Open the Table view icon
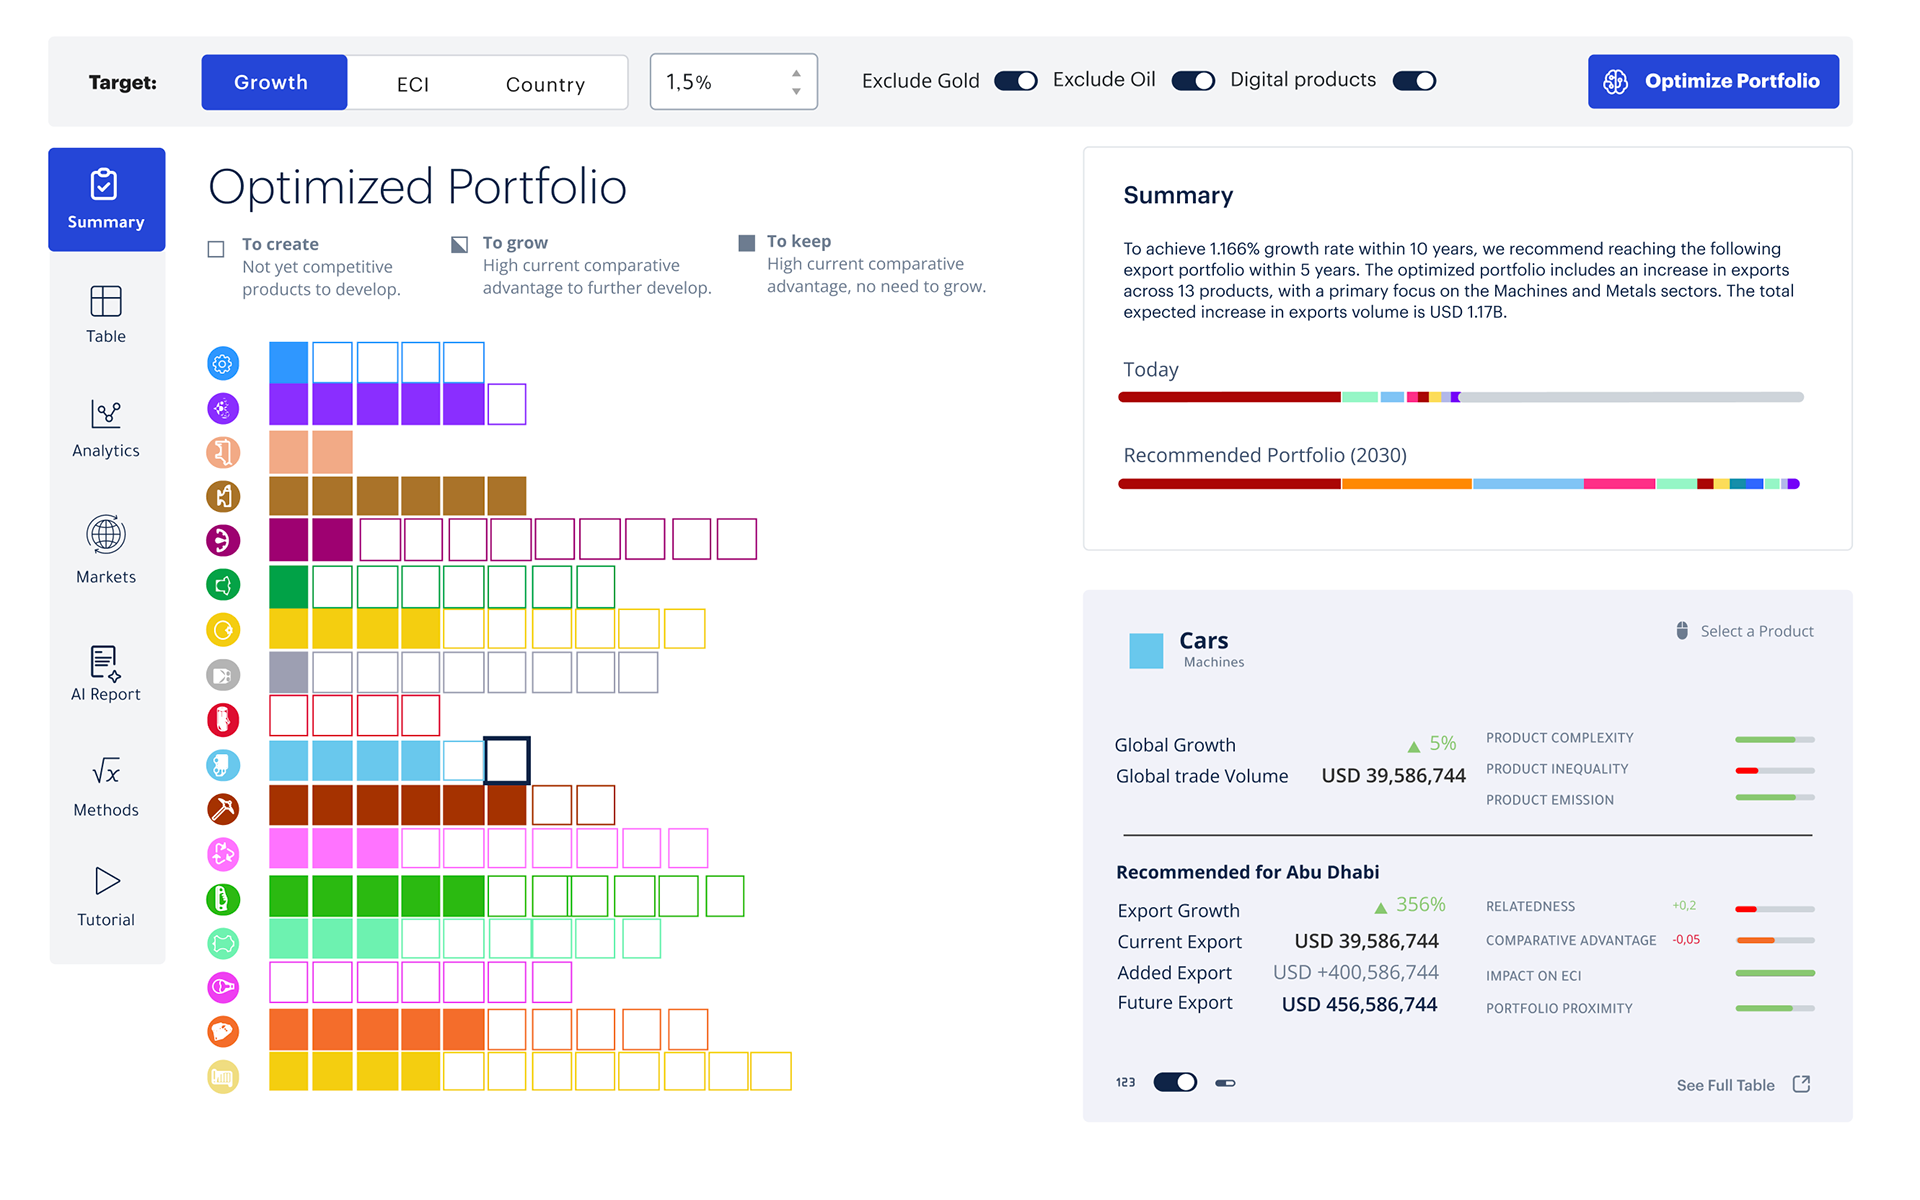 click(x=106, y=302)
